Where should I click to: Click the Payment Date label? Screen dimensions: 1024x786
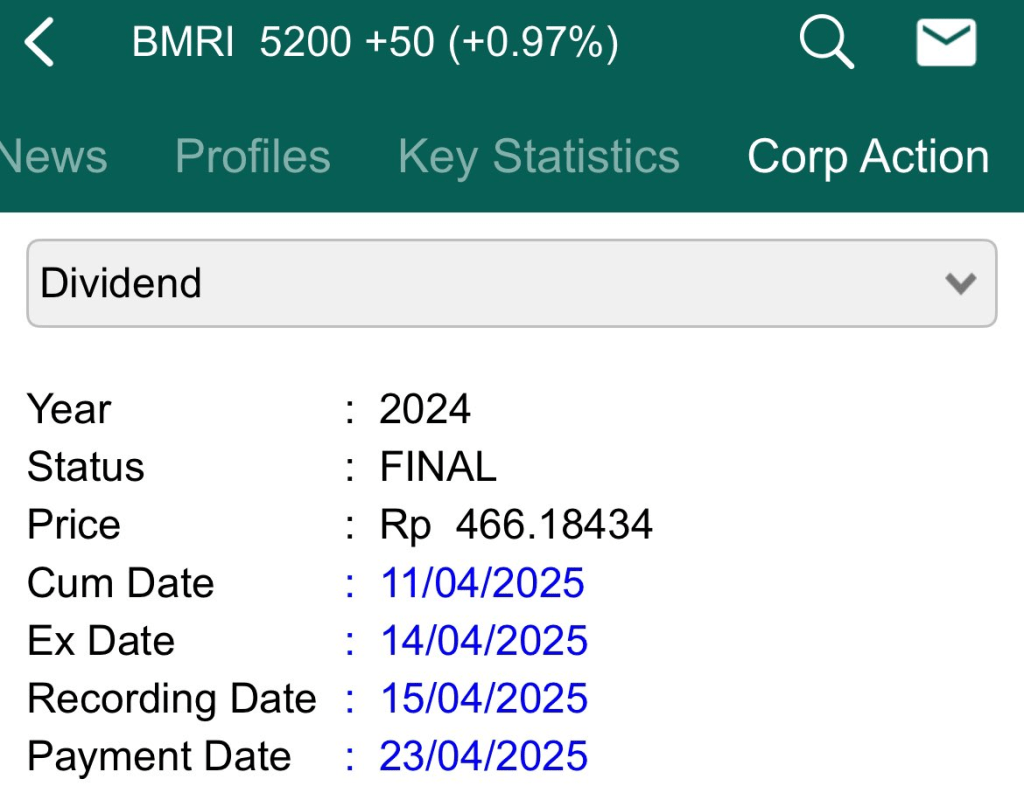click(x=159, y=757)
